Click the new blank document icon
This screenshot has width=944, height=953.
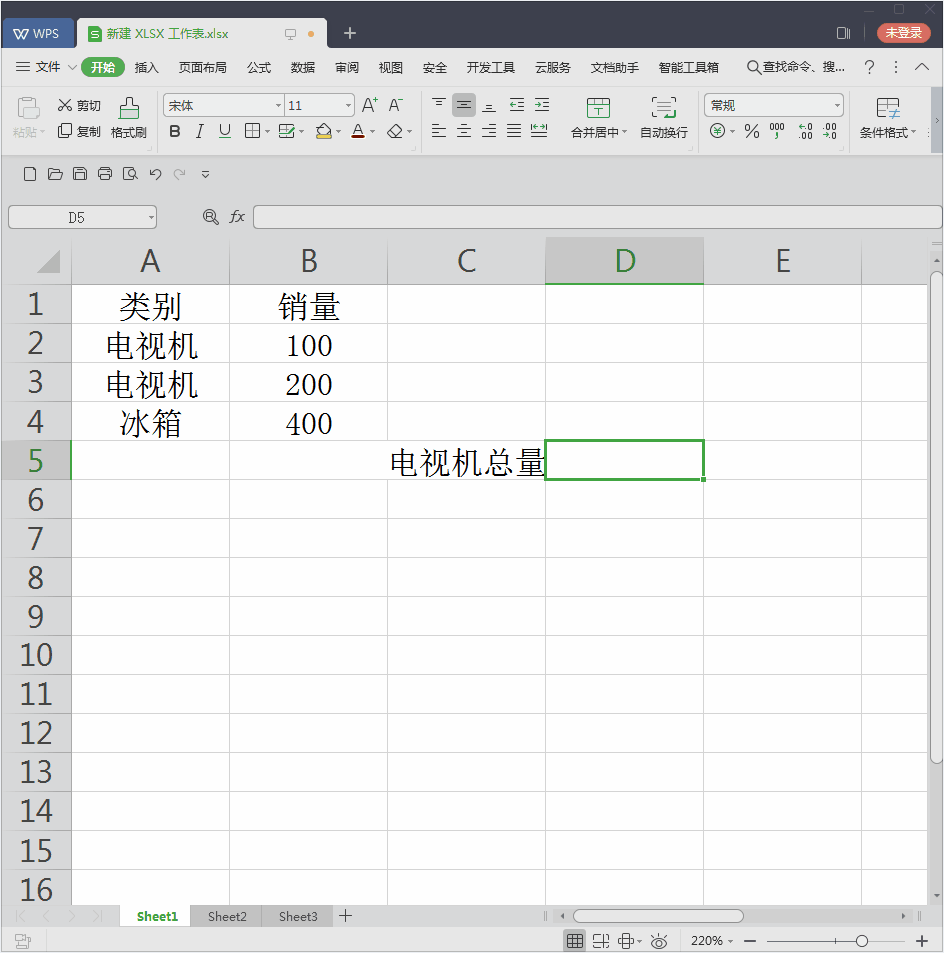[30, 174]
